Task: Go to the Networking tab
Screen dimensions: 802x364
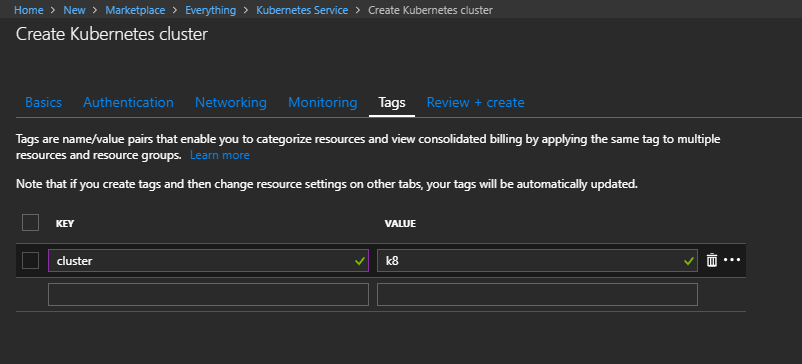Action: tap(231, 102)
